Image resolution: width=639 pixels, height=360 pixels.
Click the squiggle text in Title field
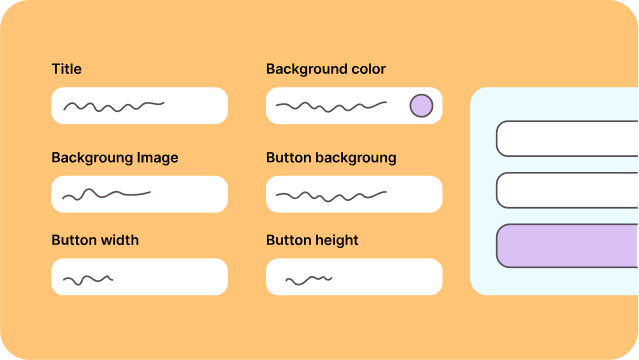(114, 106)
